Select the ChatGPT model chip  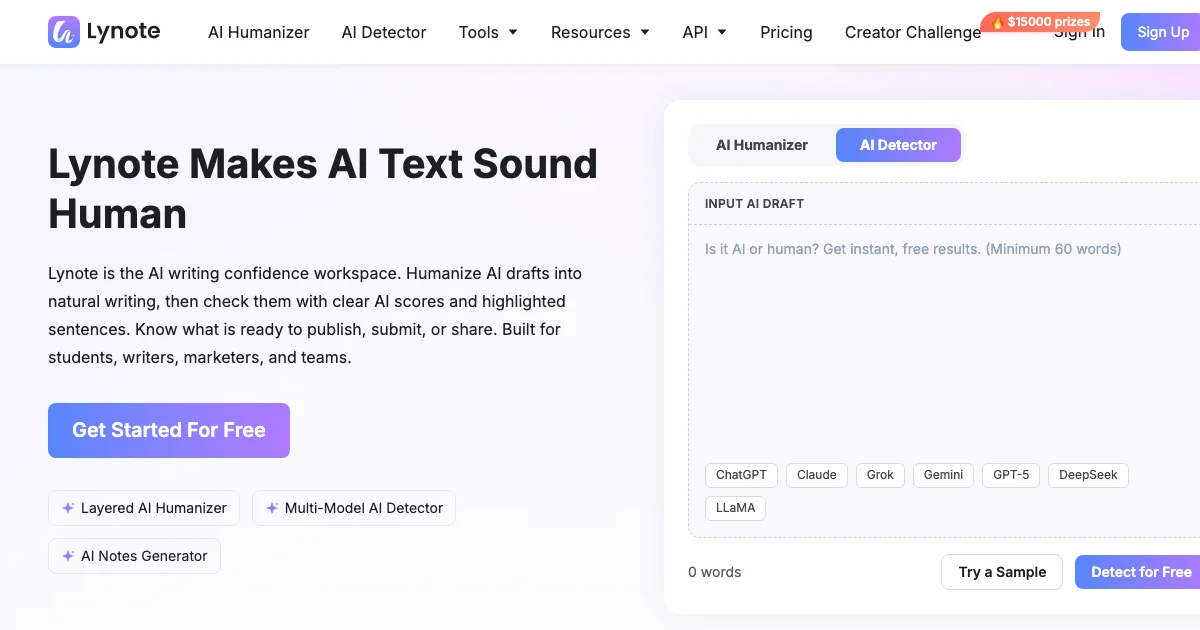[x=741, y=475]
